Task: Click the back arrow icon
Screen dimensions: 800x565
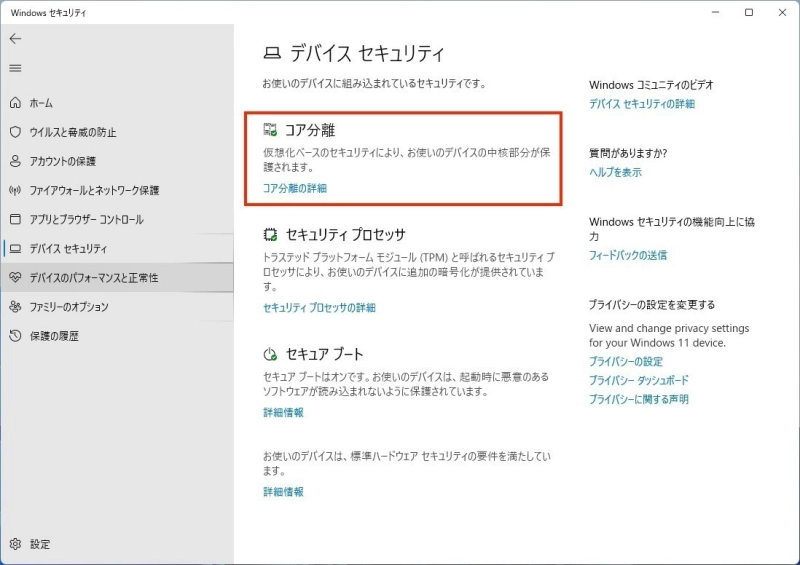Action: [x=15, y=39]
